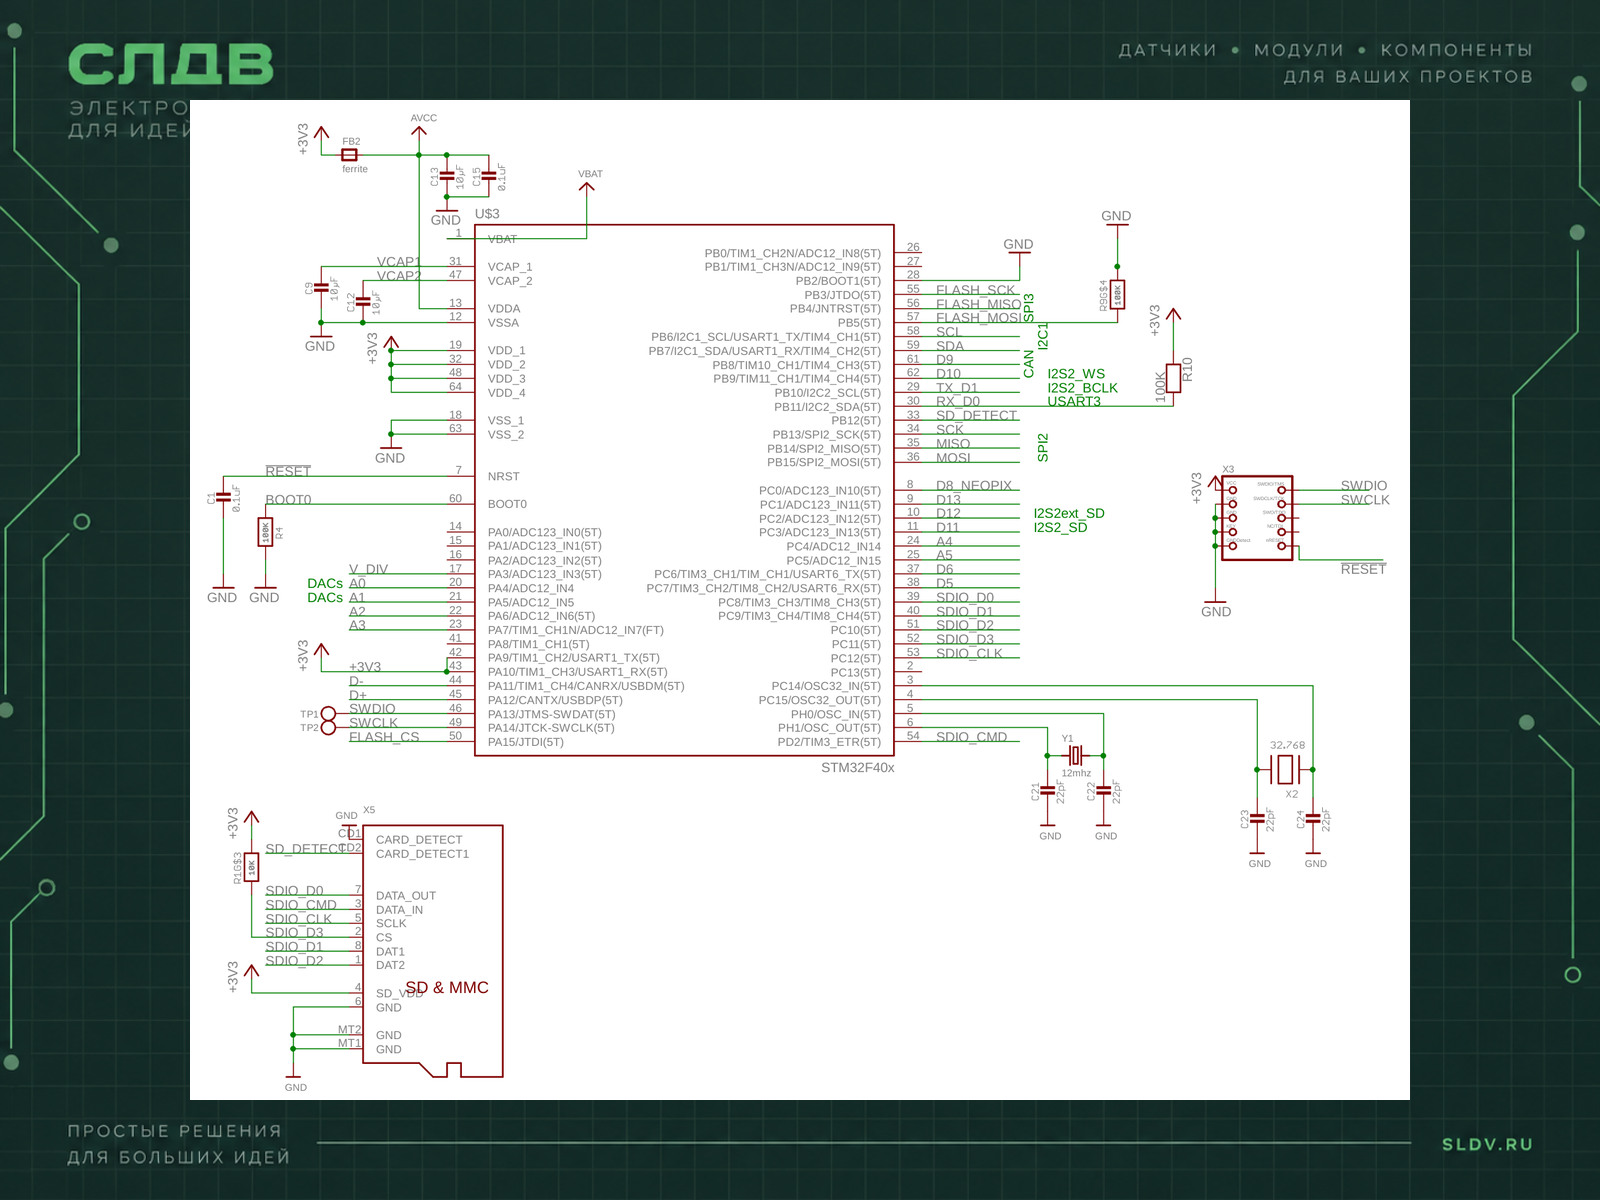
Task: Select the X3 SWD connector symbol
Action: pyautogui.click(x=1257, y=518)
